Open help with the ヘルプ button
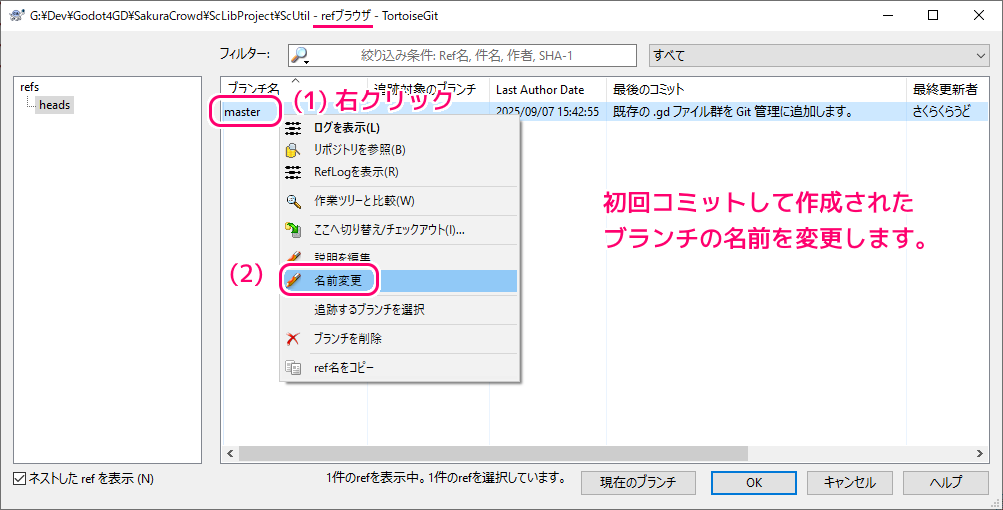Screen dimensions: 1003x510 945,482
